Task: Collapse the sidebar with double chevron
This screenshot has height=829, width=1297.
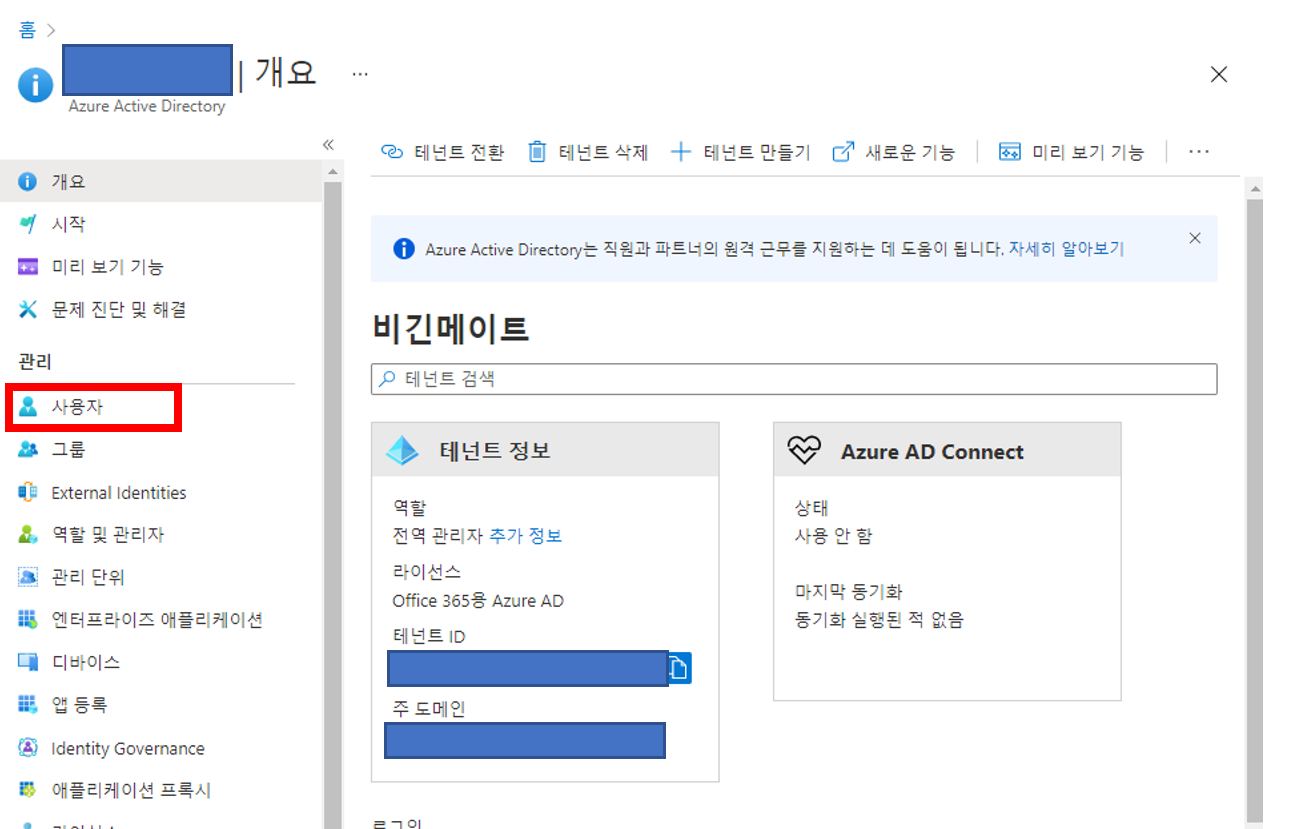Action: (x=327, y=145)
